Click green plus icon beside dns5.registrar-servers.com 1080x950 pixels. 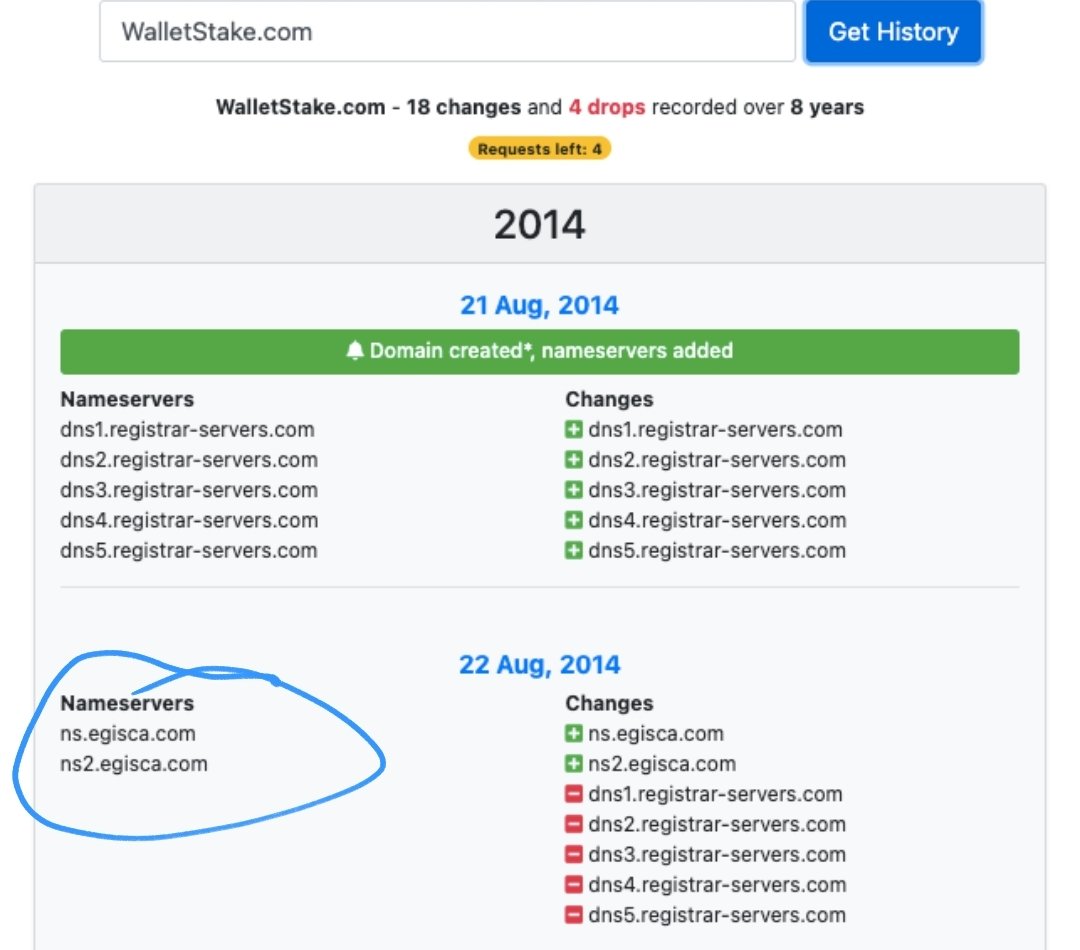574,550
